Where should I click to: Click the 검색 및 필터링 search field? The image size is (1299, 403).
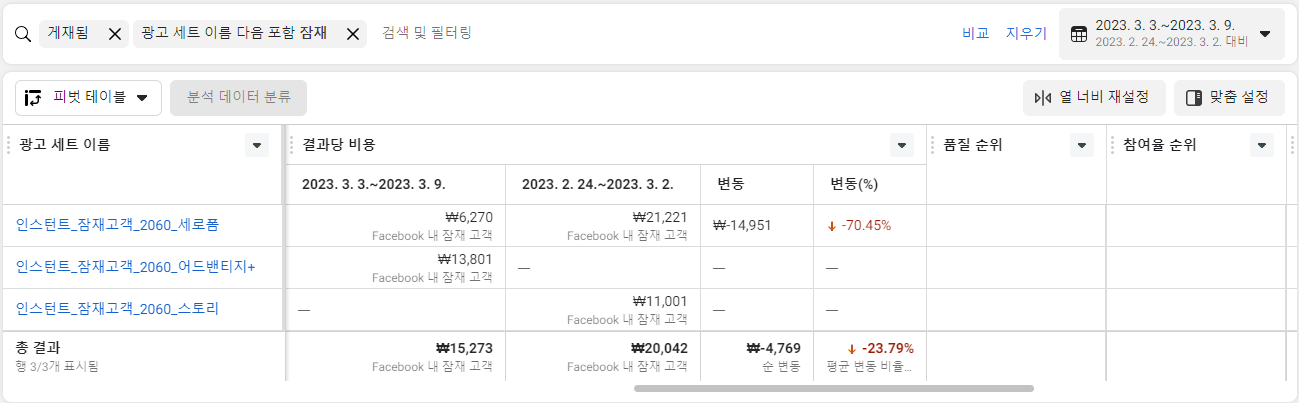coord(661,33)
